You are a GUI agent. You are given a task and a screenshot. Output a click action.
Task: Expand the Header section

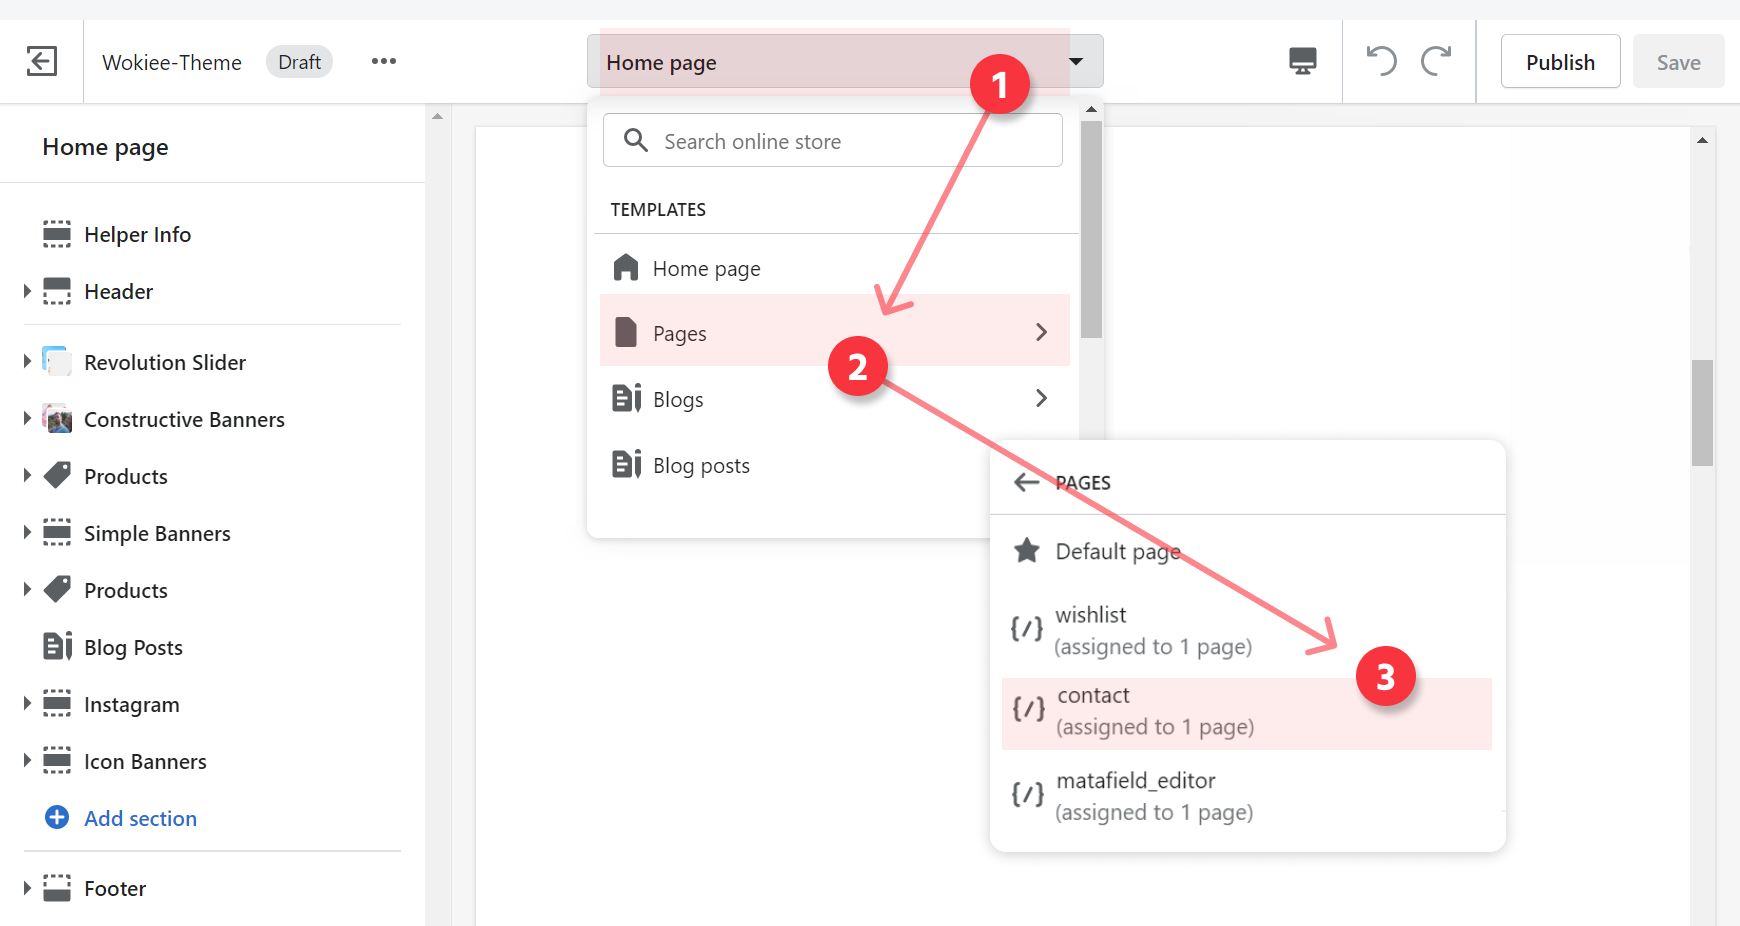point(28,292)
